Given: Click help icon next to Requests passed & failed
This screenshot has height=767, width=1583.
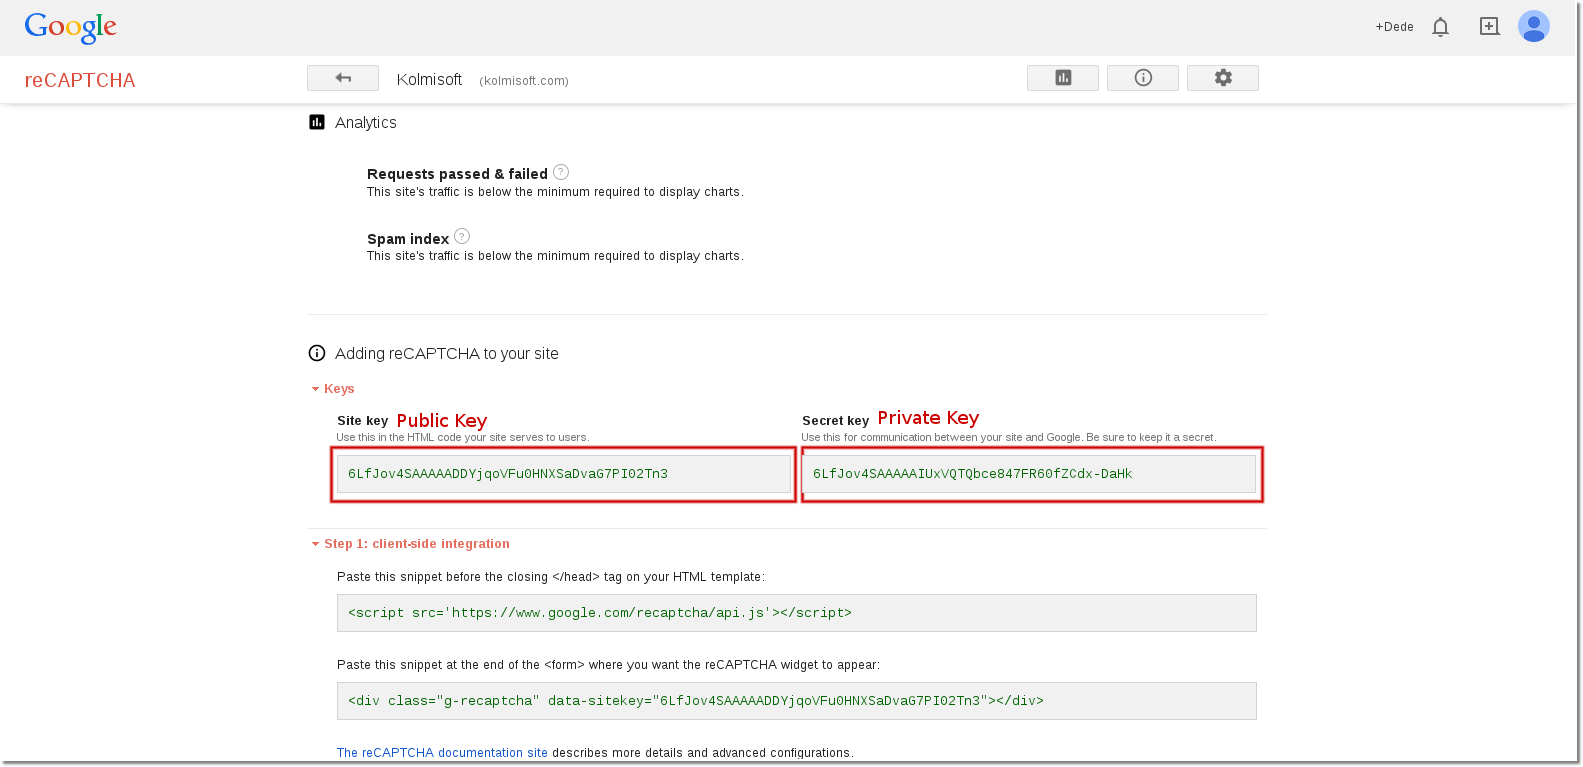Looking at the screenshot, I should (x=561, y=172).
